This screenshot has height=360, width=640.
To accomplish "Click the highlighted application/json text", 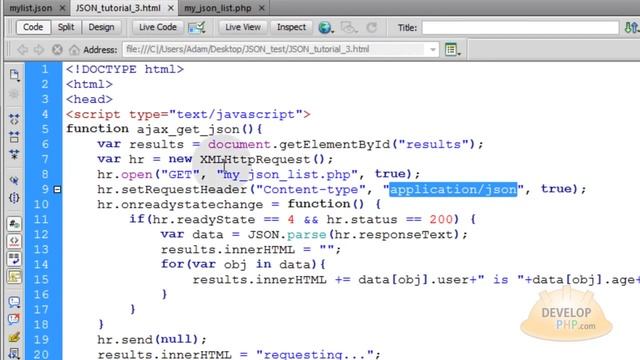I will (453, 189).
